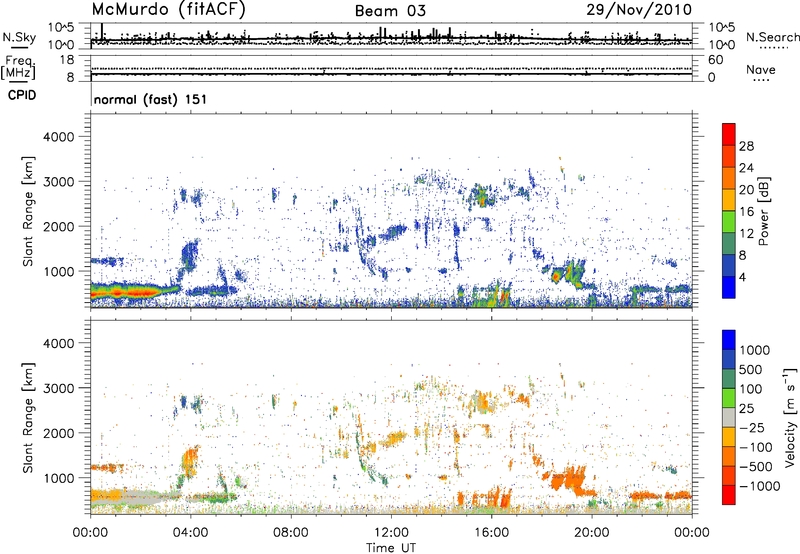Click the 'Velocity [m s⁻¹]' color bar label
800x554 pixels.
[x=790, y=417]
